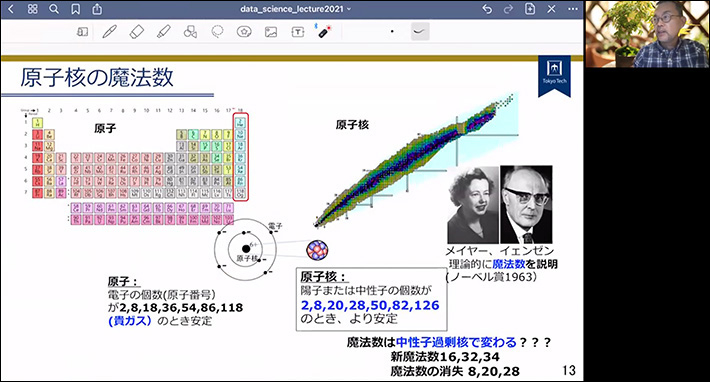Toggle the zoom window tool
This screenshot has width=710, height=382.
(82, 32)
